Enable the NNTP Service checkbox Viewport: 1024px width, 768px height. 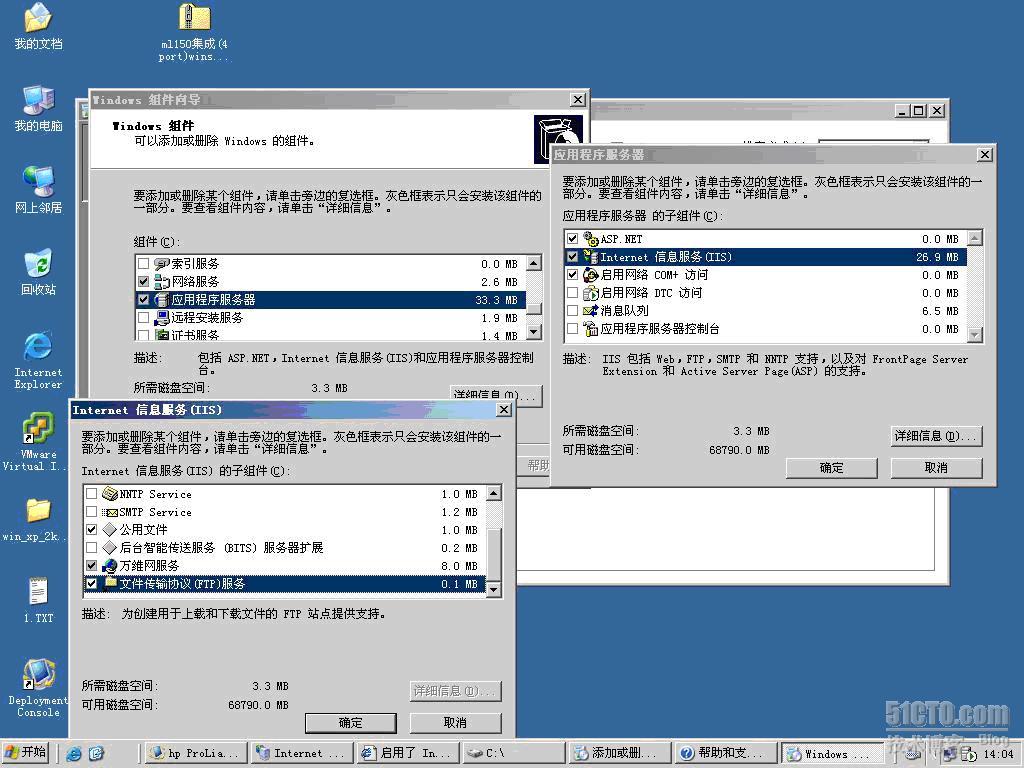[x=91, y=494]
